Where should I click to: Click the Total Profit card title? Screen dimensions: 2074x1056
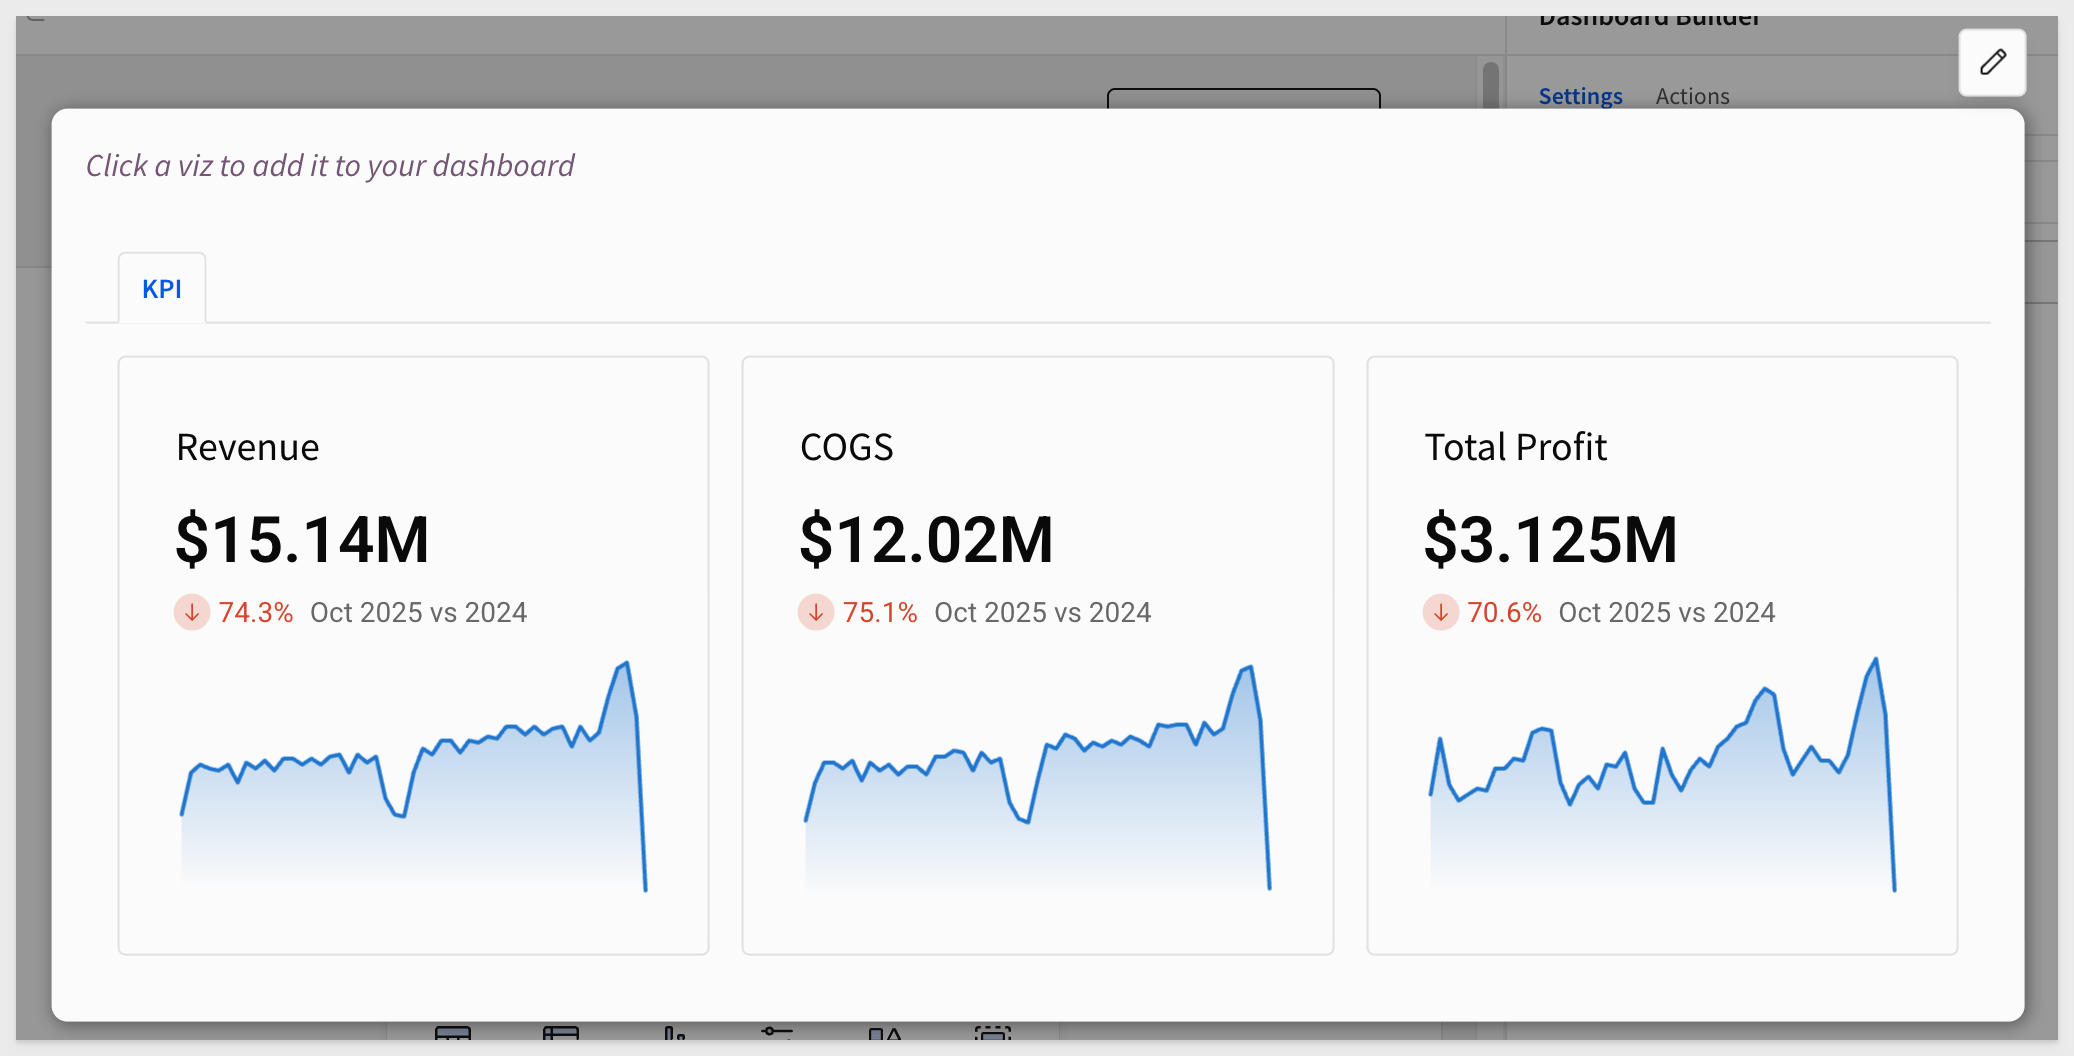(x=1515, y=447)
